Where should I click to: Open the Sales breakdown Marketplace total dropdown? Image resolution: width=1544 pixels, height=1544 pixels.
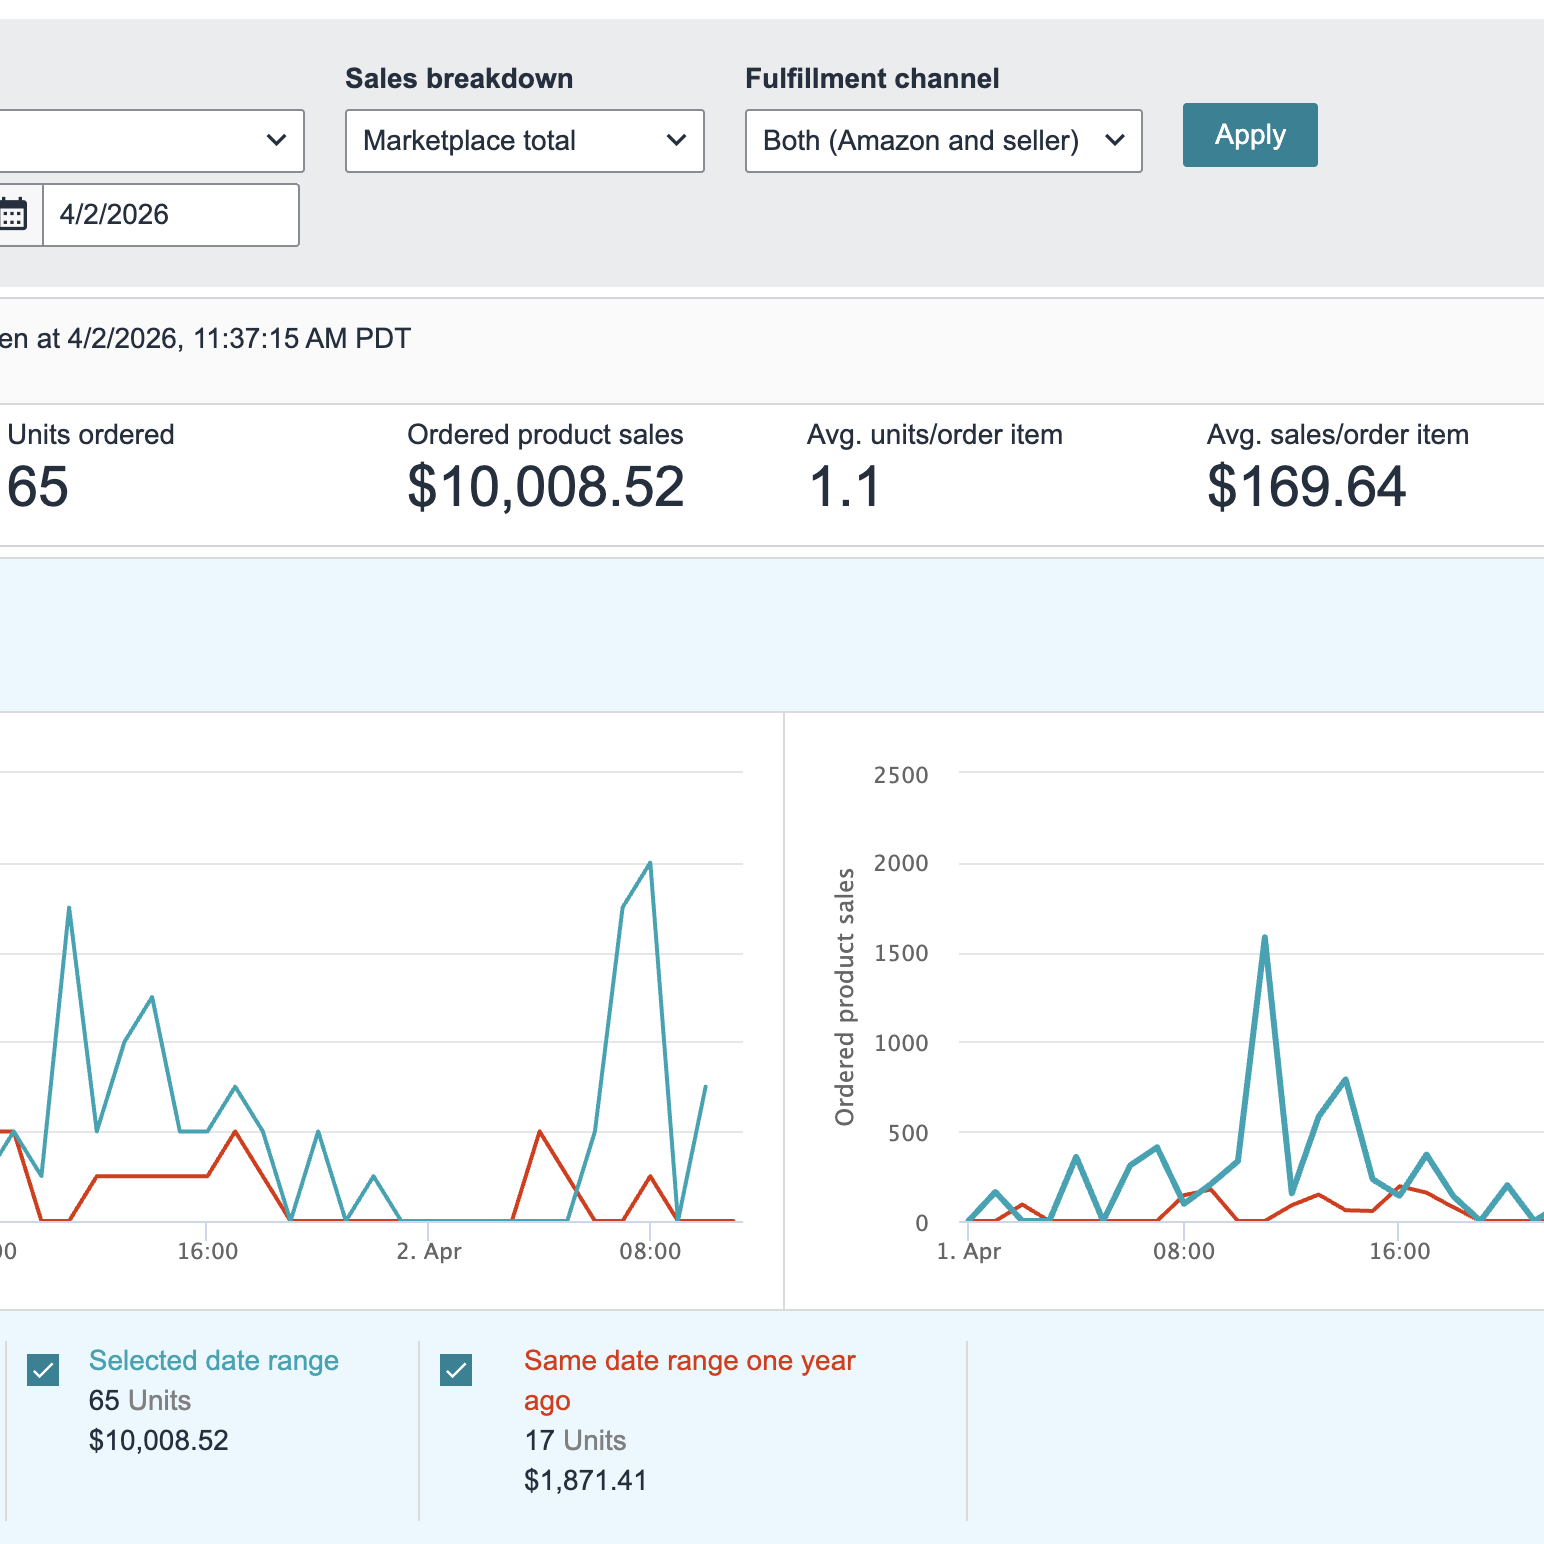(x=525, y=141)
